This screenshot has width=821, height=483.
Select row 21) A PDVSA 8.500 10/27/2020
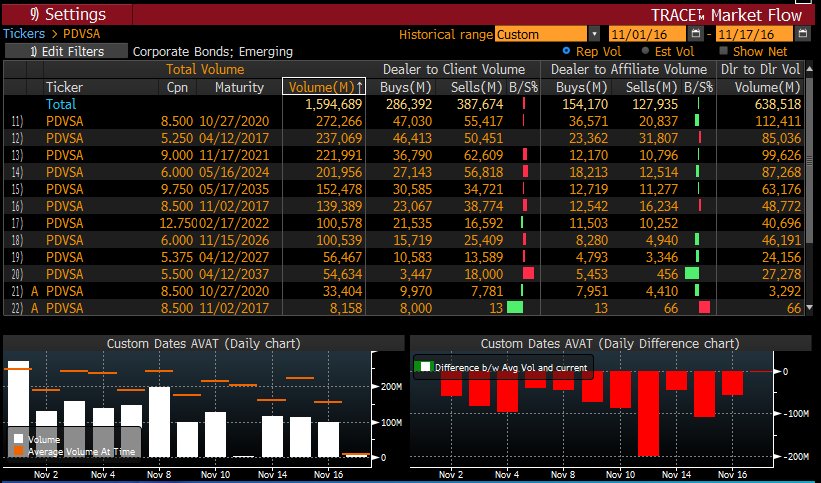[x=404, y=291]
